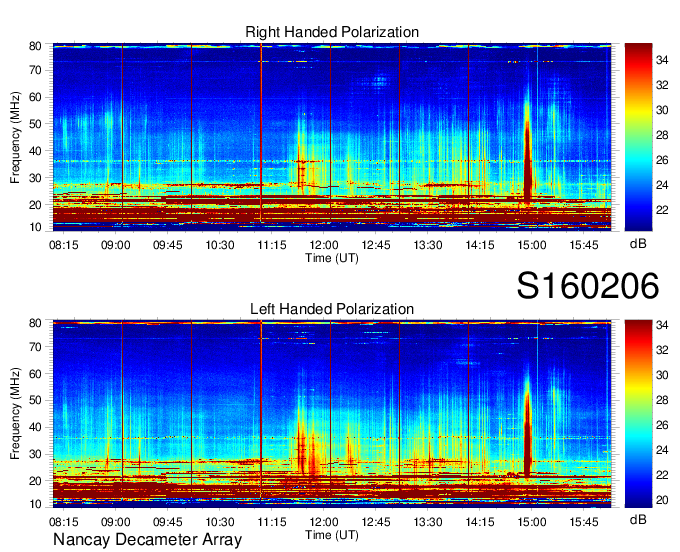
Task: Click the 12:45 tick label of Right Handed plot
Action: coord(376,245)
